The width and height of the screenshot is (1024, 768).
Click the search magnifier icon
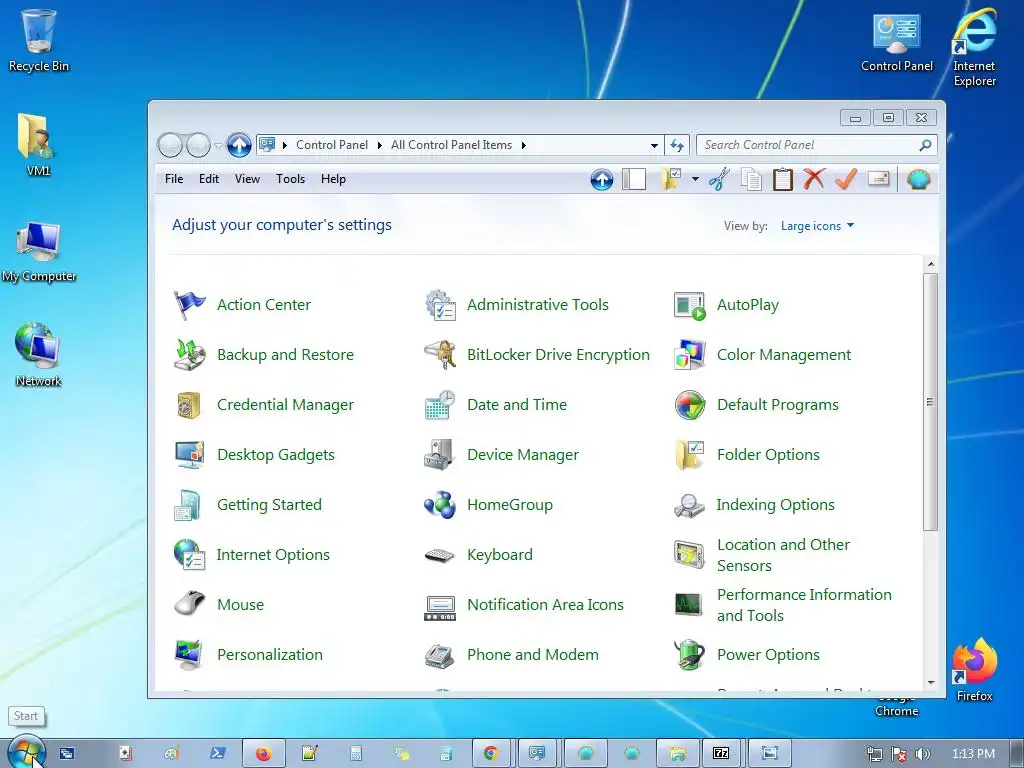(925, 145)
